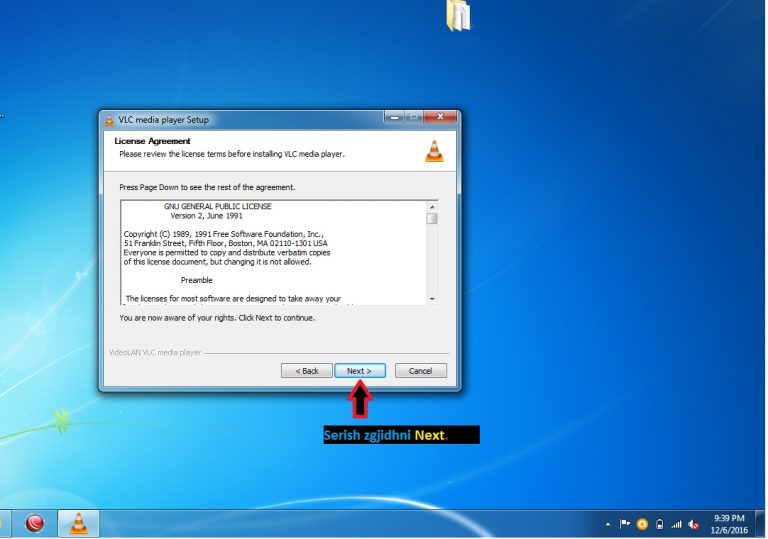768x539 pixels.
Task: Open the red round app in the taskbar
Action: pyautogui.click(x=34, y=523)
